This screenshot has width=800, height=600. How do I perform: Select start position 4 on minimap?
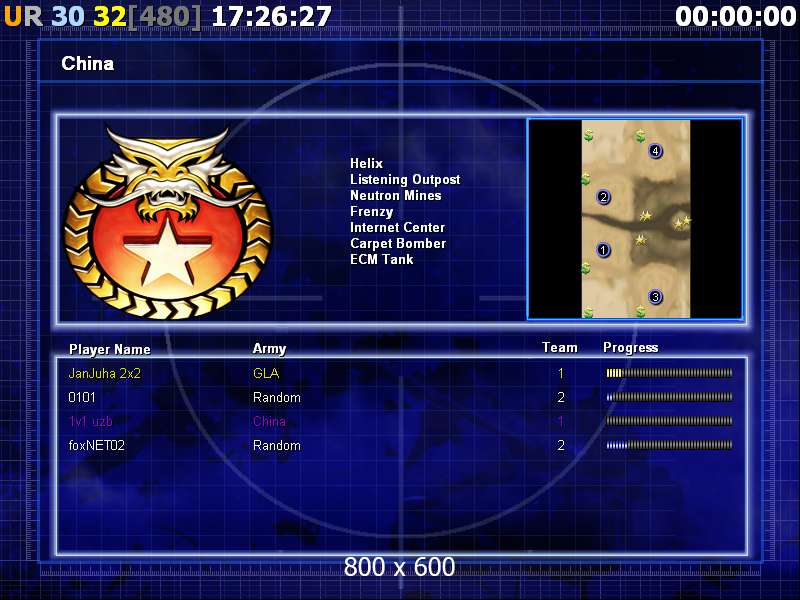click(655, 151)
